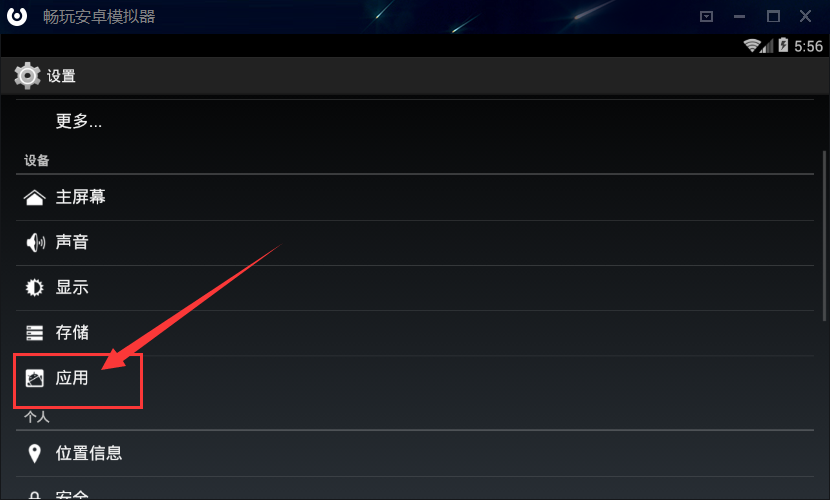
Task: Open the 声音 sound settings
Action: (x=415, y=243)
